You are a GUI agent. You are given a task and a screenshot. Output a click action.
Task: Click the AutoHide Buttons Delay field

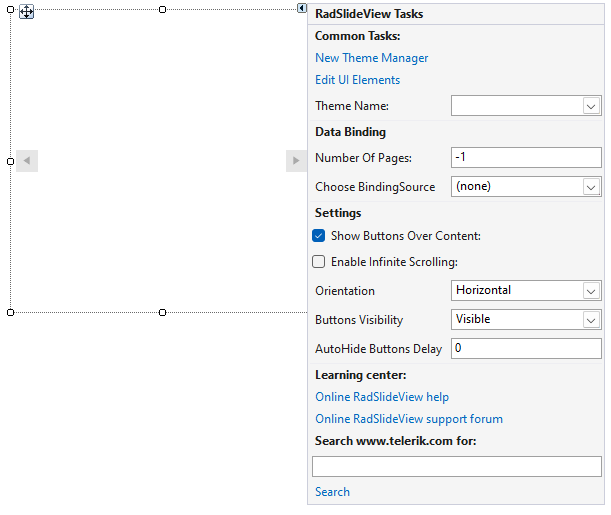[526, 348]
